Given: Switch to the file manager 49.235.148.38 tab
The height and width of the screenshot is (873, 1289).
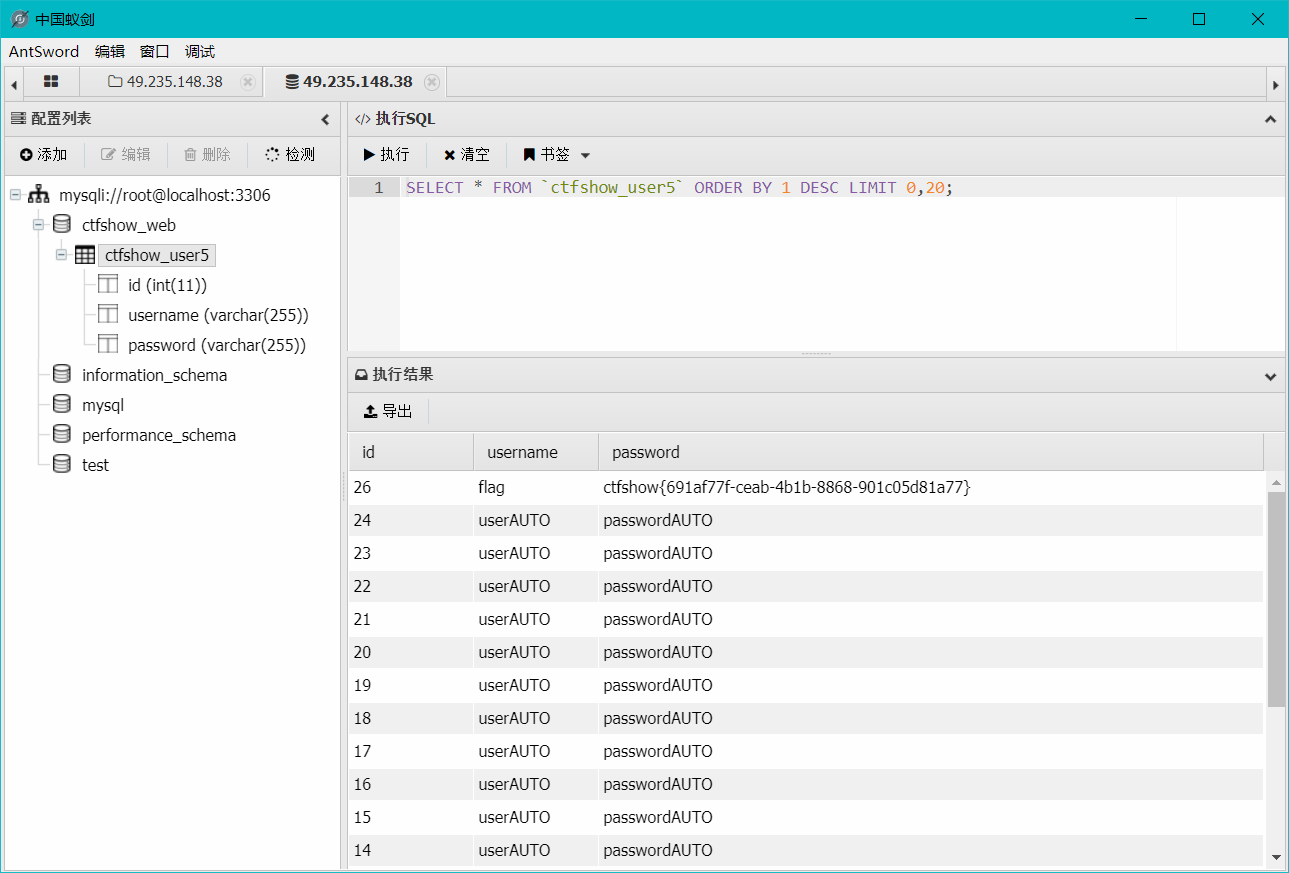Looking at the screenshot, I should click(x=165, y=82).
